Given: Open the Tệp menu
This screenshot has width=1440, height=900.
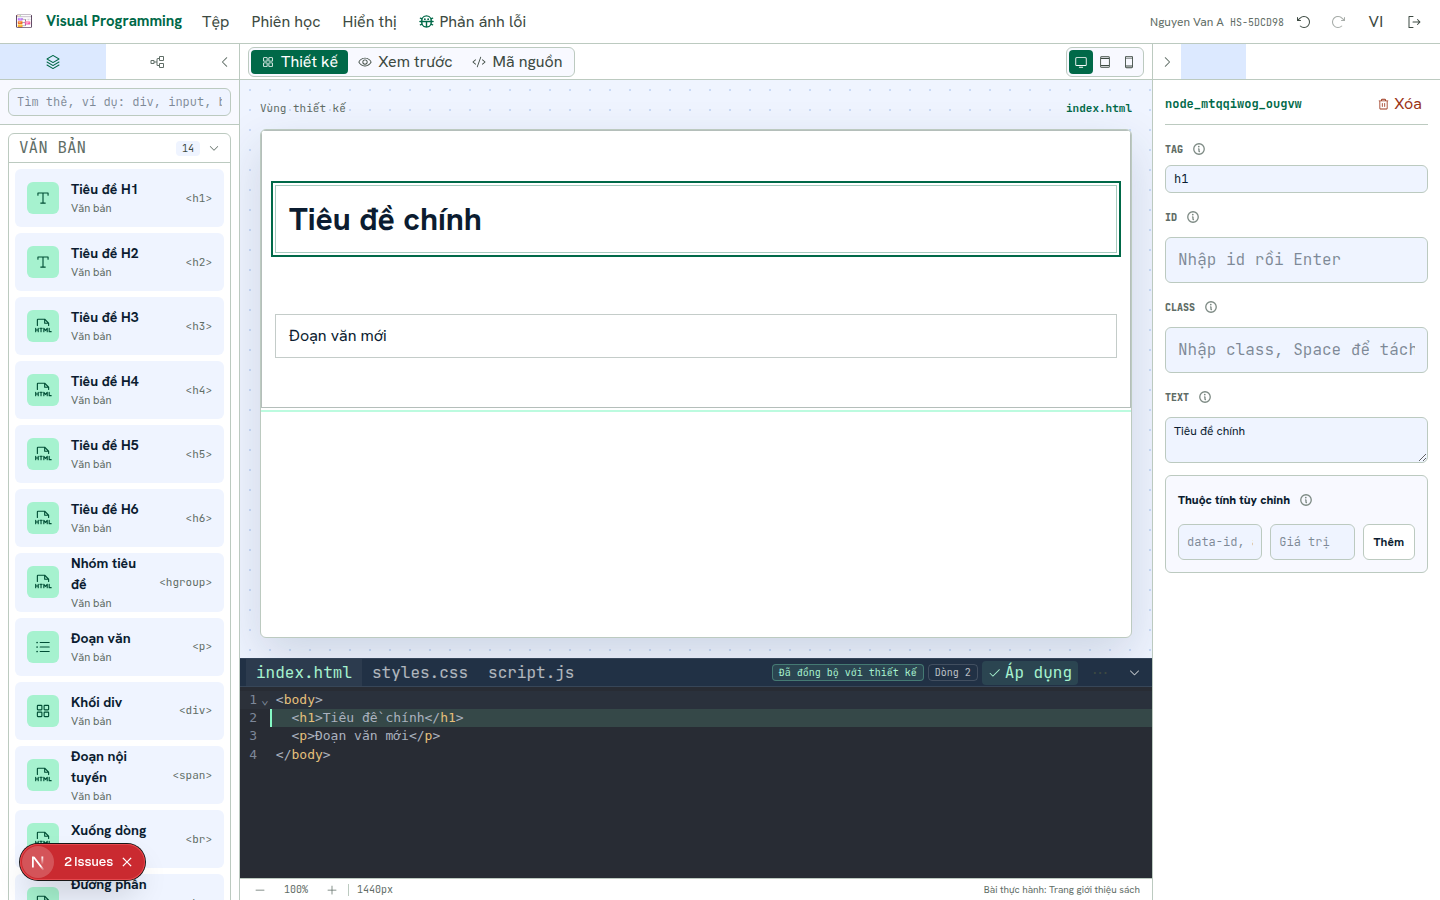Looking at the screenshot, I should (215, 22).
